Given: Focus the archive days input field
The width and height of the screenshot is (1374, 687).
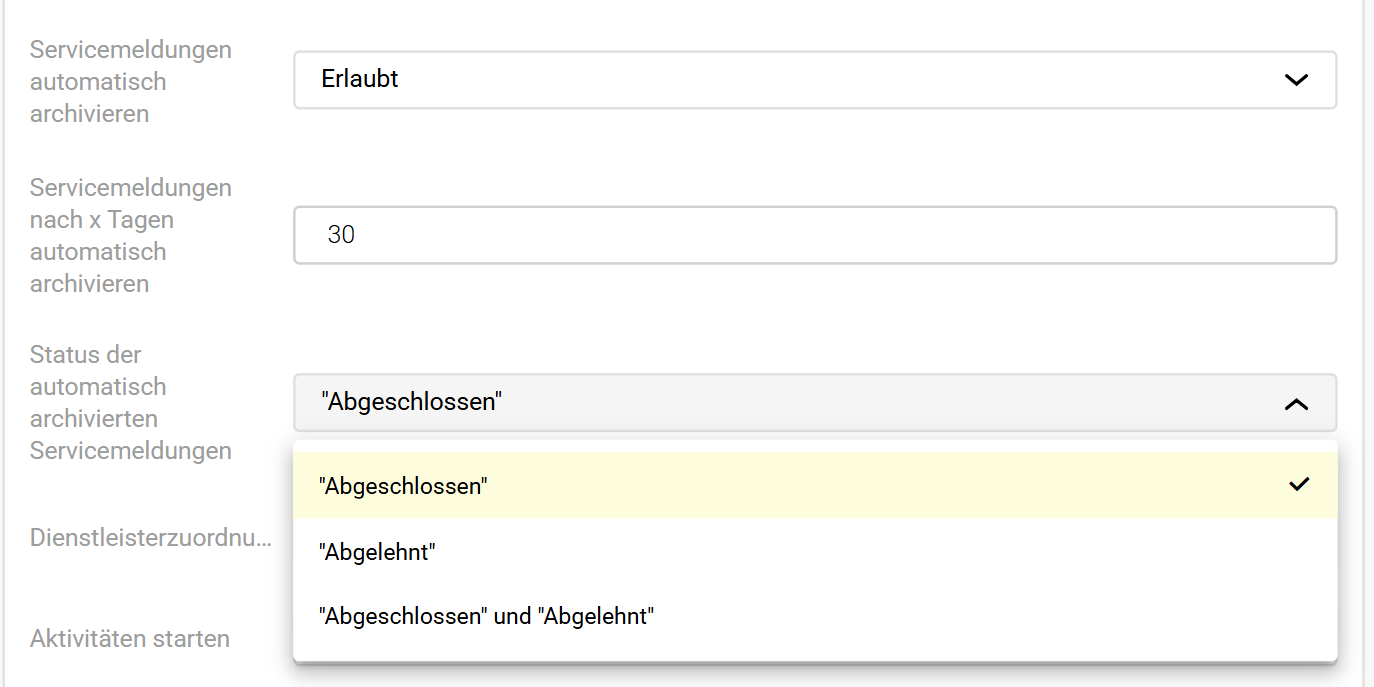Looking at the screenshot, I should pos(814,235).
